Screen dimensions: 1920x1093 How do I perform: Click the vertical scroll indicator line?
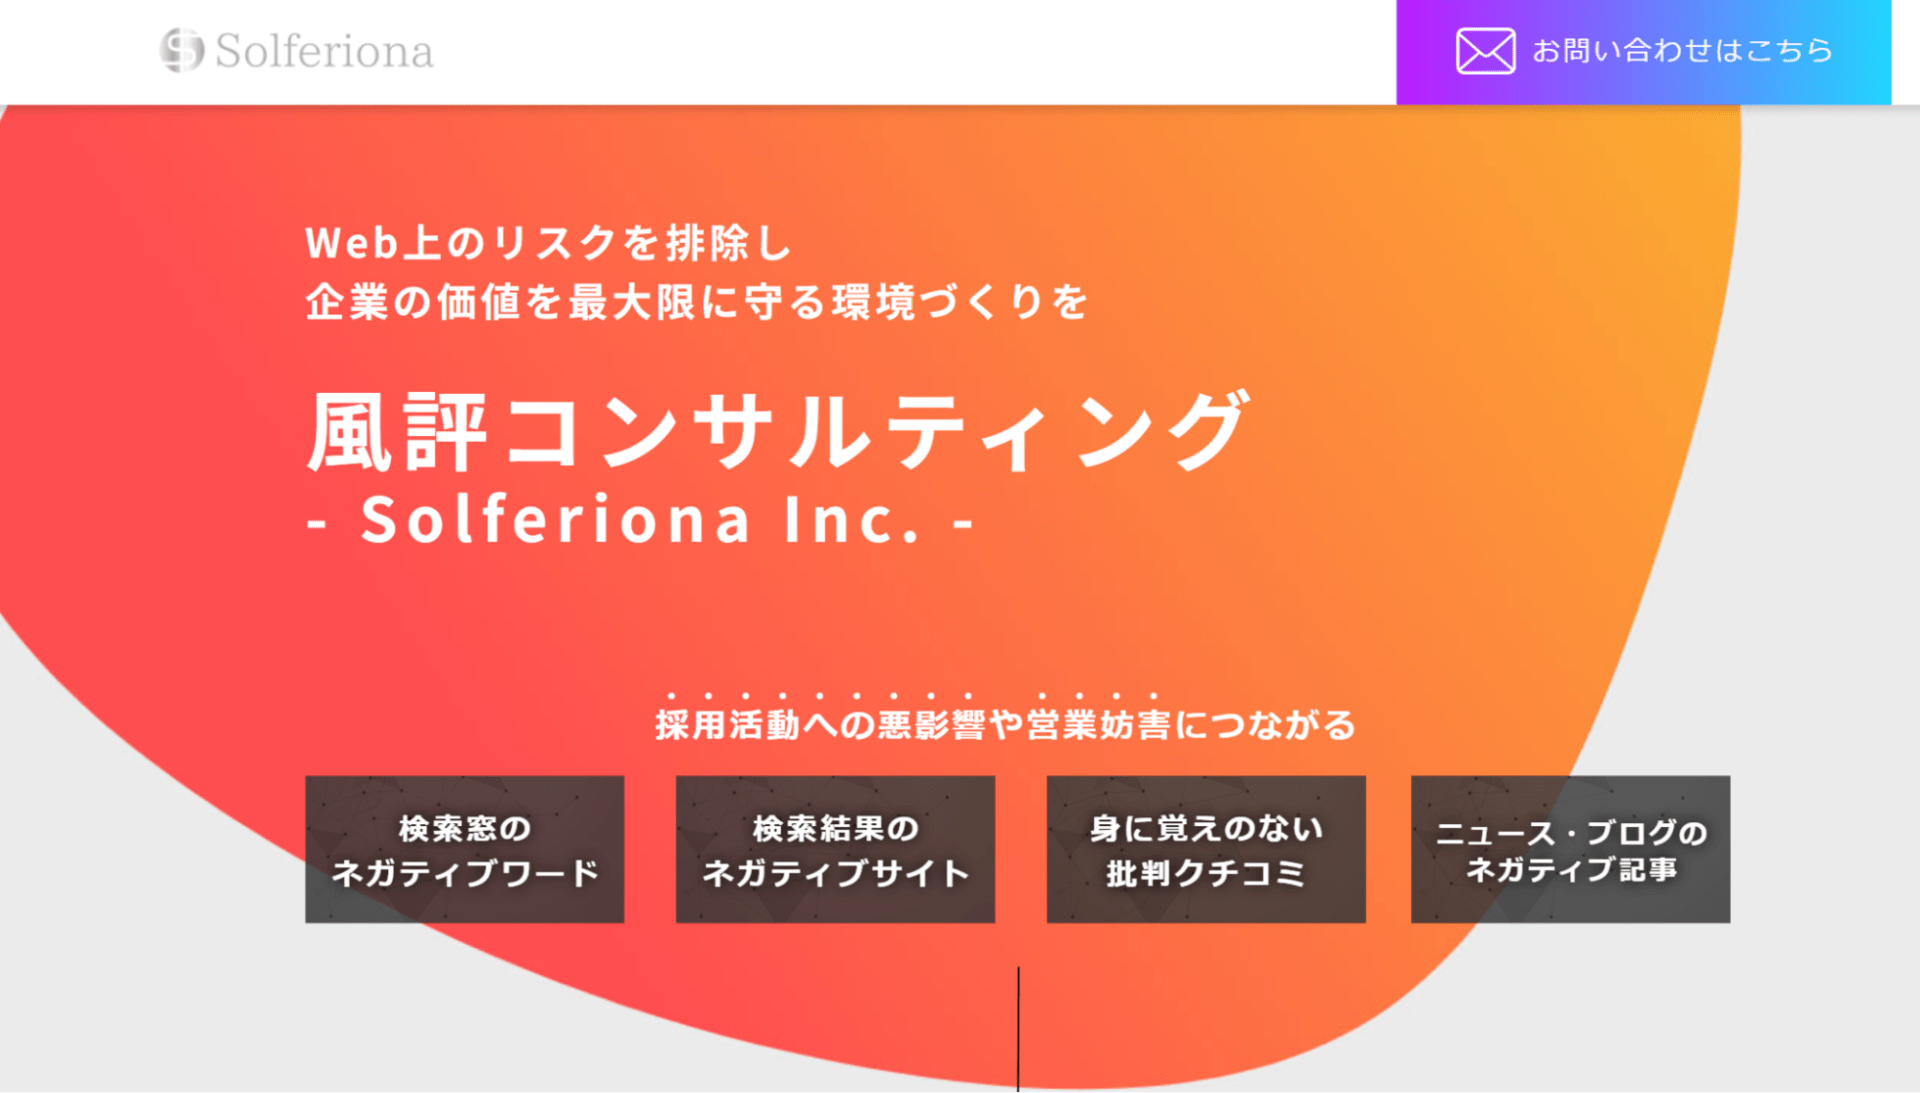(1018, 1028)
